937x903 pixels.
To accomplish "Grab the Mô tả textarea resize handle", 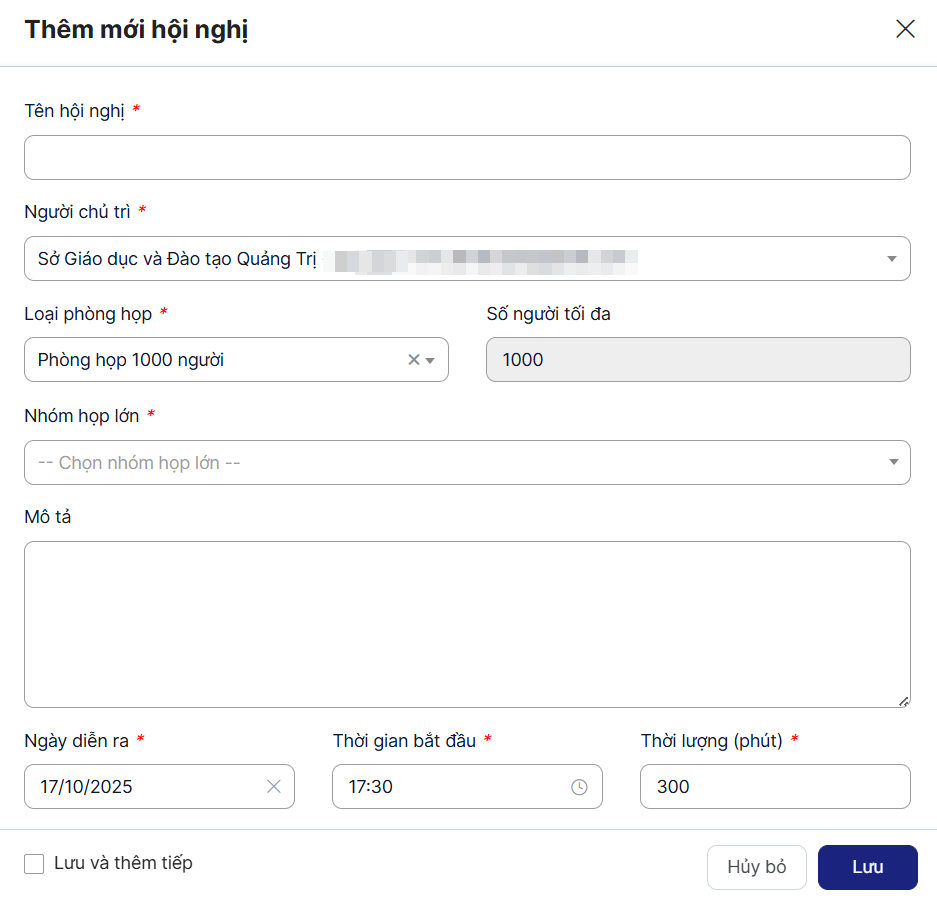I will click(x=903, y=701).
